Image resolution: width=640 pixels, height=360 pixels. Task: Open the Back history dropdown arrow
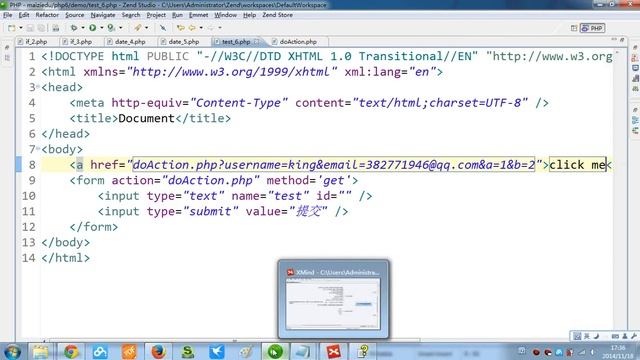click(201, 28)
